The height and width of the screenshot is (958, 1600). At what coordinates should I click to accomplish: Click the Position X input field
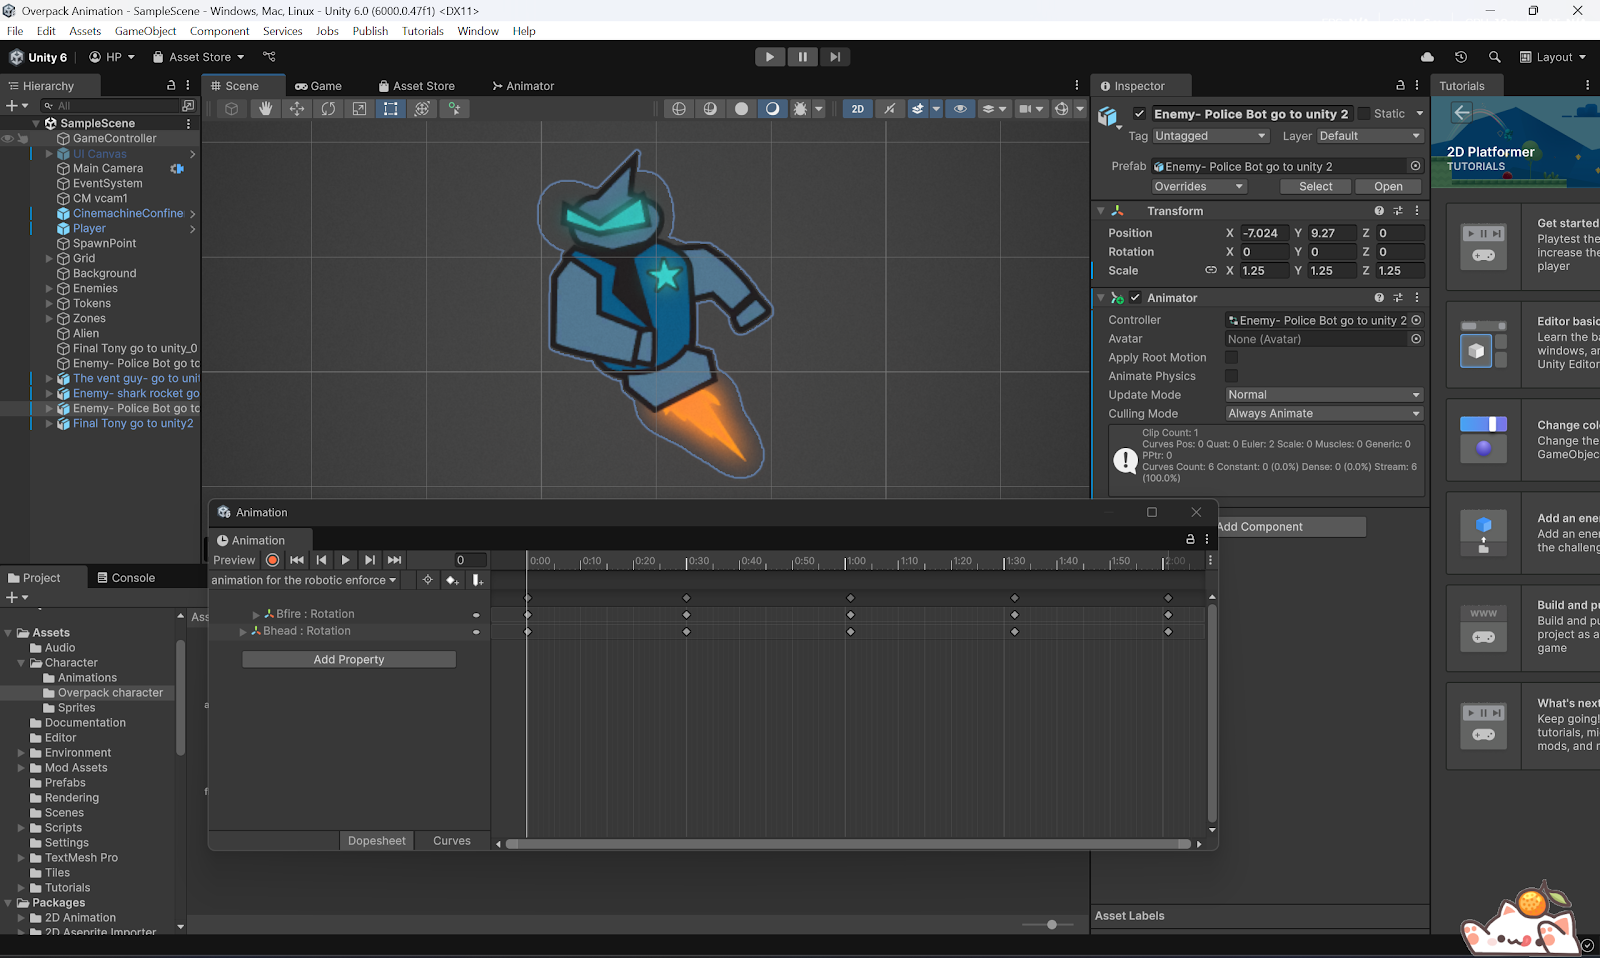pyautogui.click(x=1264, y=233)
